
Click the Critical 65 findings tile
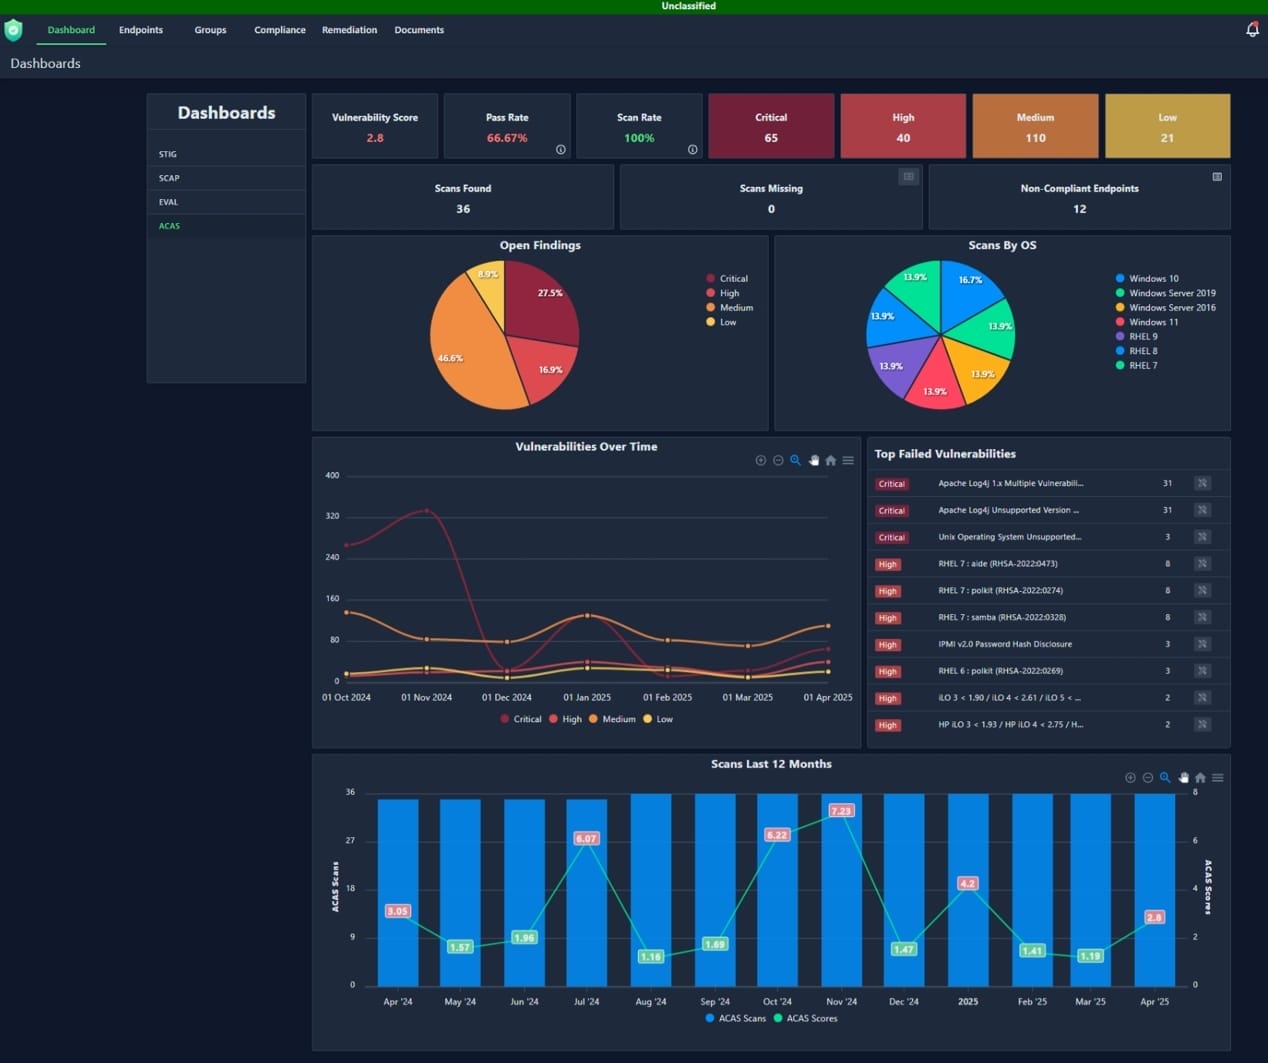click(x=771, y=127)
